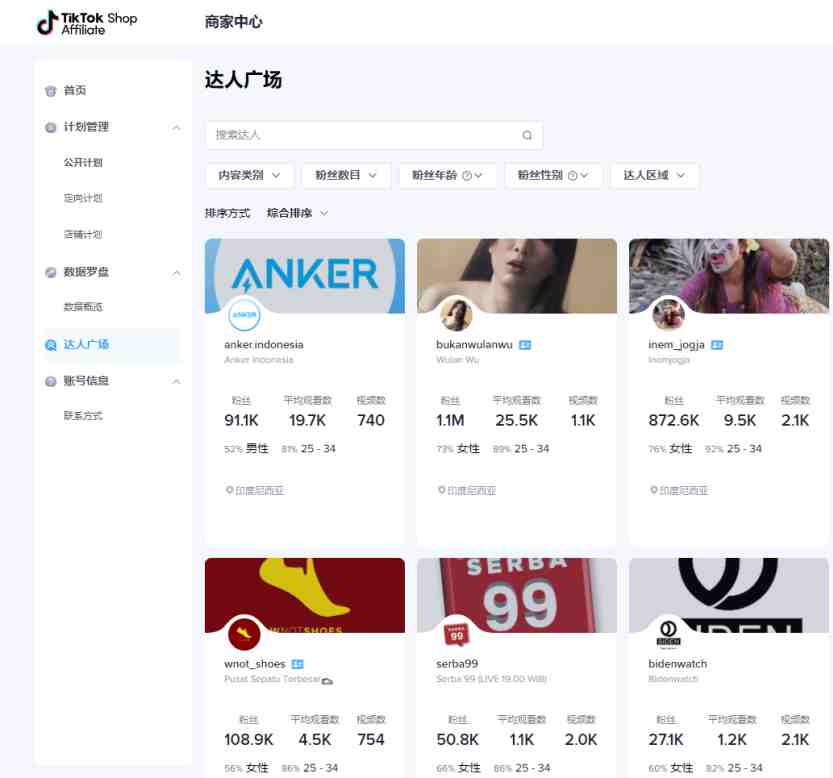Click the inem_jogja banner photo
The image size is (833, 778).
729,276
